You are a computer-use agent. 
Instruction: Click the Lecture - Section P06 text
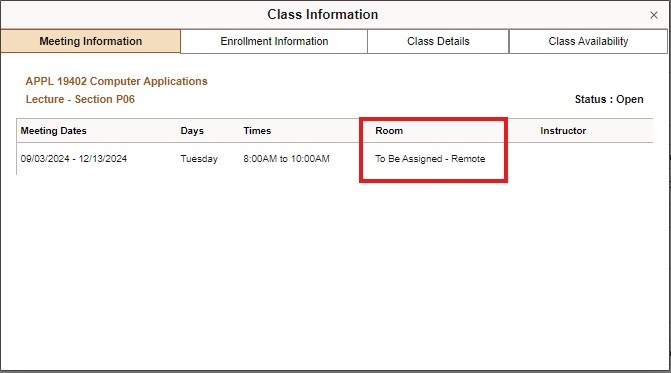coord(80,99)
